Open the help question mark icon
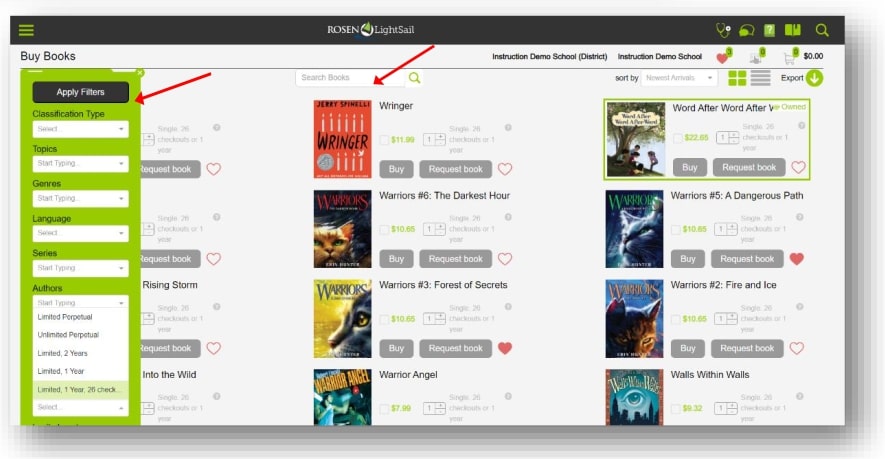The image size is (885, 459). 769,30
